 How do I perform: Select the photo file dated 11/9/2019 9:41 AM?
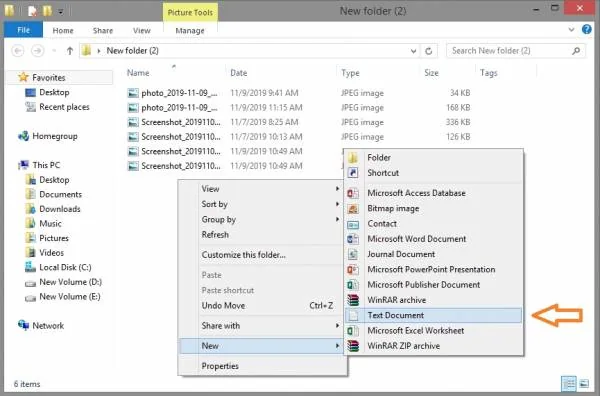coord(298,93)
